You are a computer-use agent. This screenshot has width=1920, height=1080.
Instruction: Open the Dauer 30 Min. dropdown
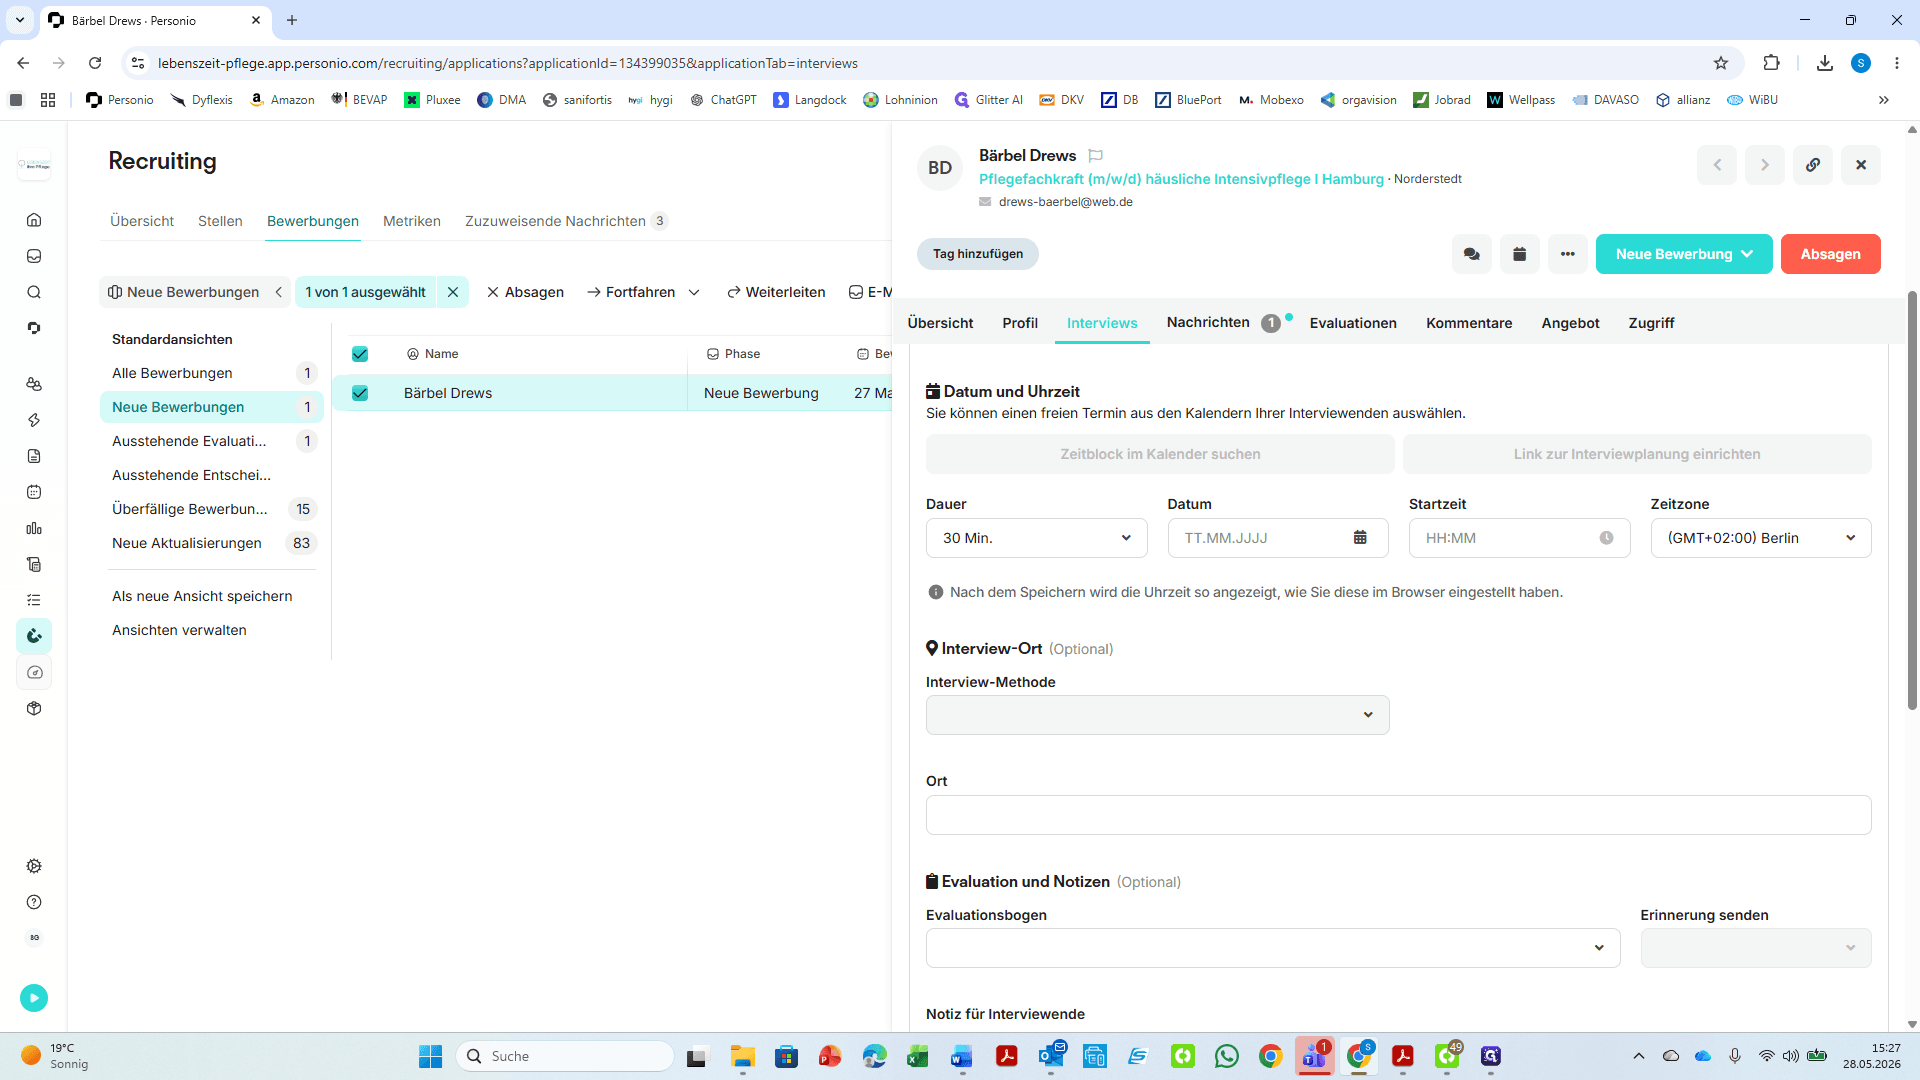coord(1036,538)
